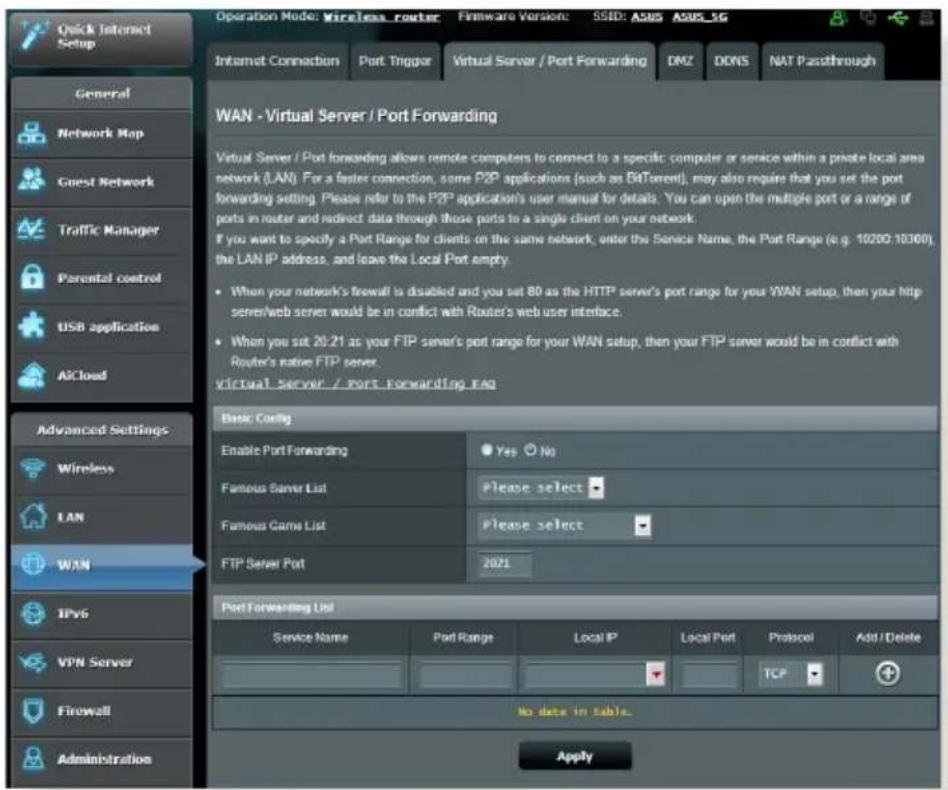Viewport: 948px width, 790px height.
Task: Open the Famous Game List dropdown
Action: [x=565, y=525]
